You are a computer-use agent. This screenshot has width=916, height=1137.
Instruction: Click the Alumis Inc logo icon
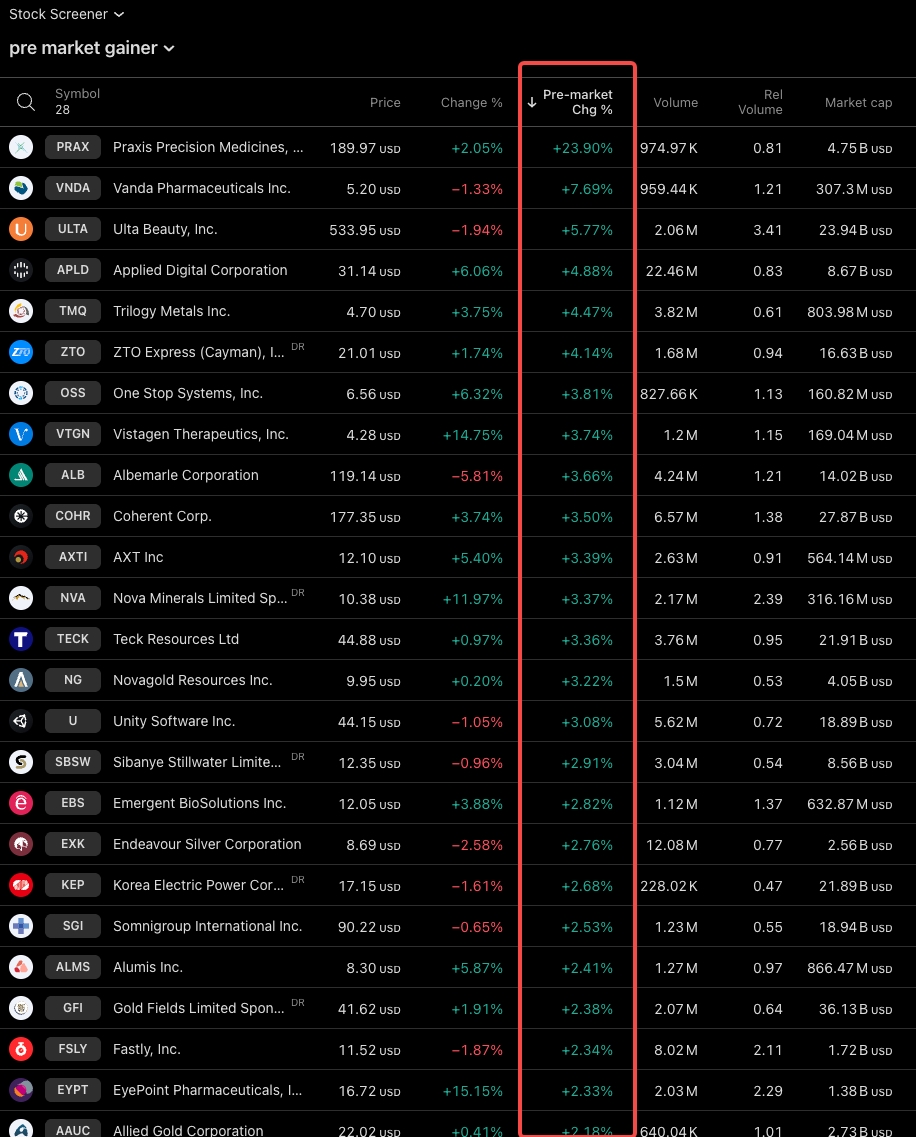21,967
